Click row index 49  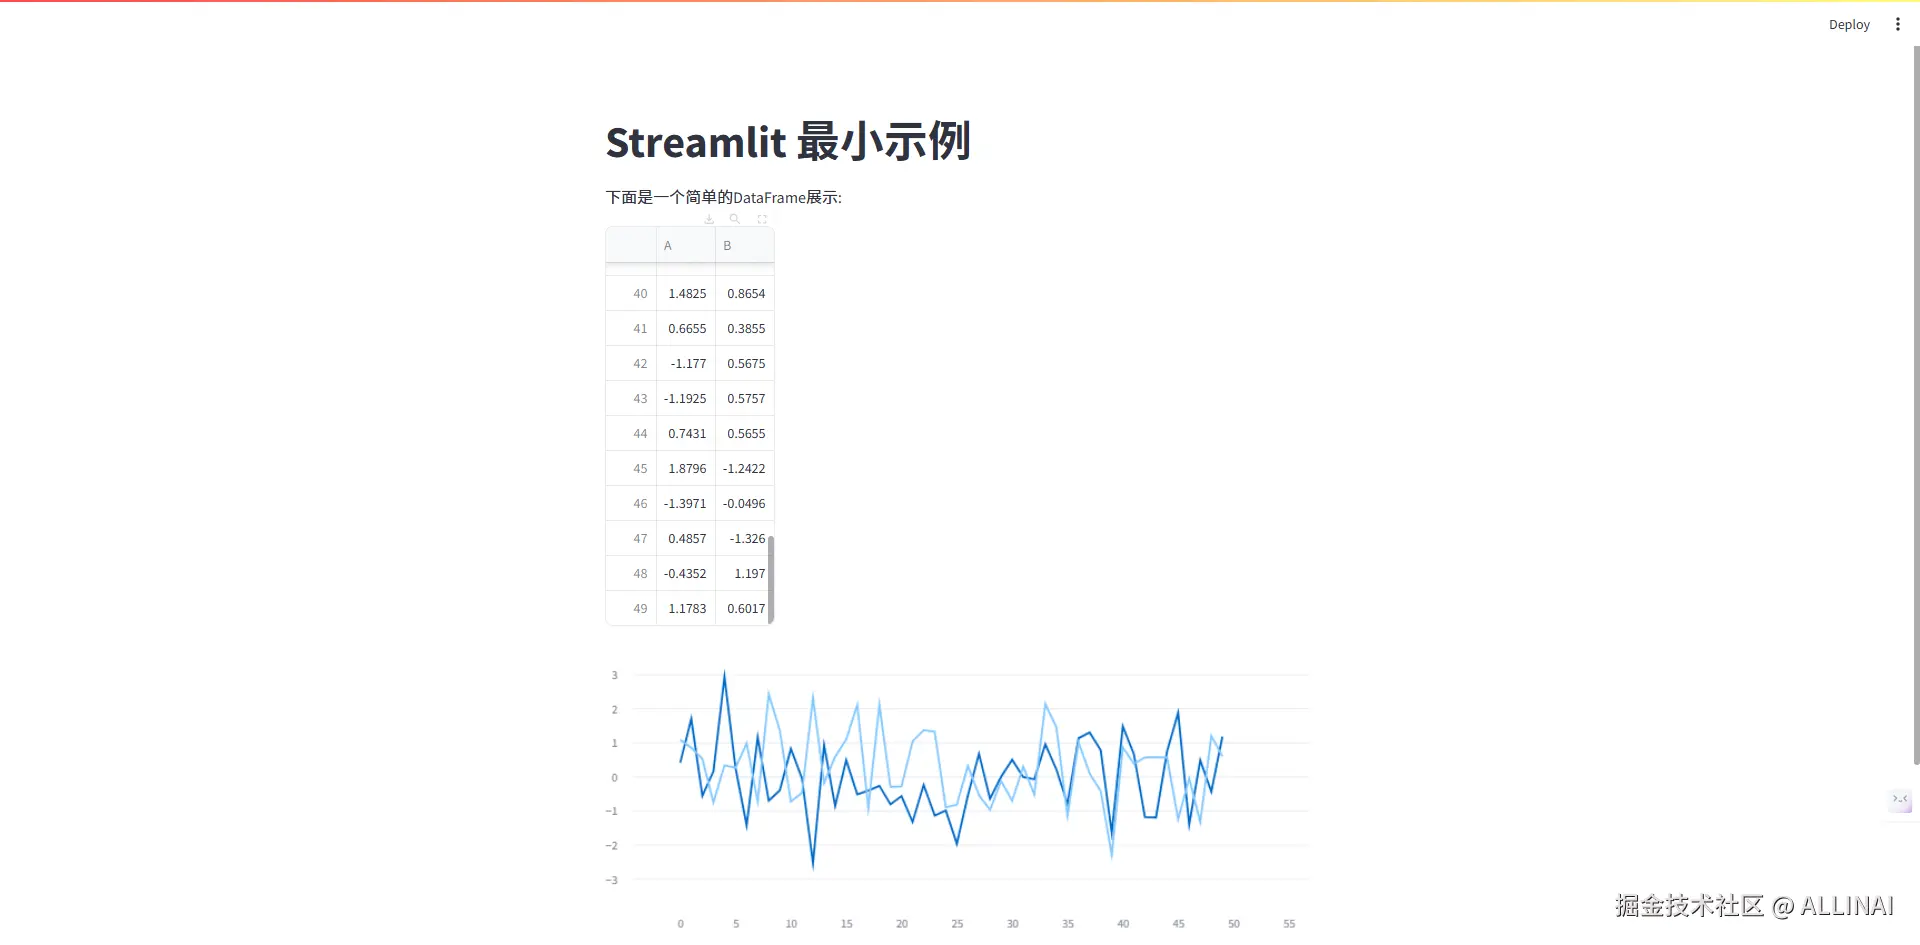click(631, 609)
